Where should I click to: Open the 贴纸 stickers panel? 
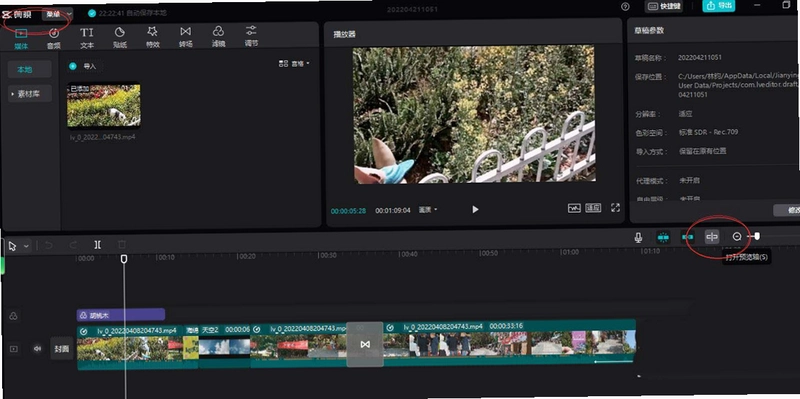120,37
